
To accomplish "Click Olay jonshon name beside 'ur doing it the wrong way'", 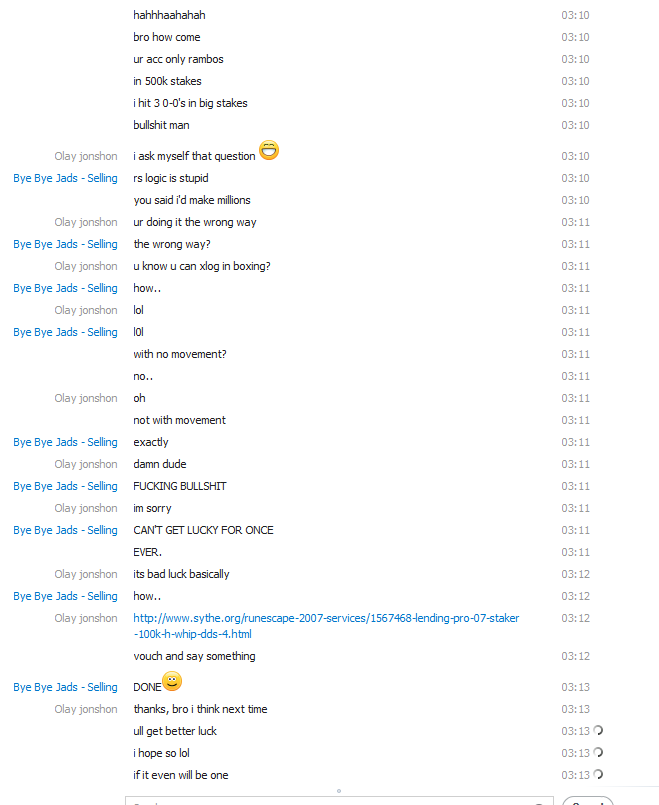I will pos(86,222).
